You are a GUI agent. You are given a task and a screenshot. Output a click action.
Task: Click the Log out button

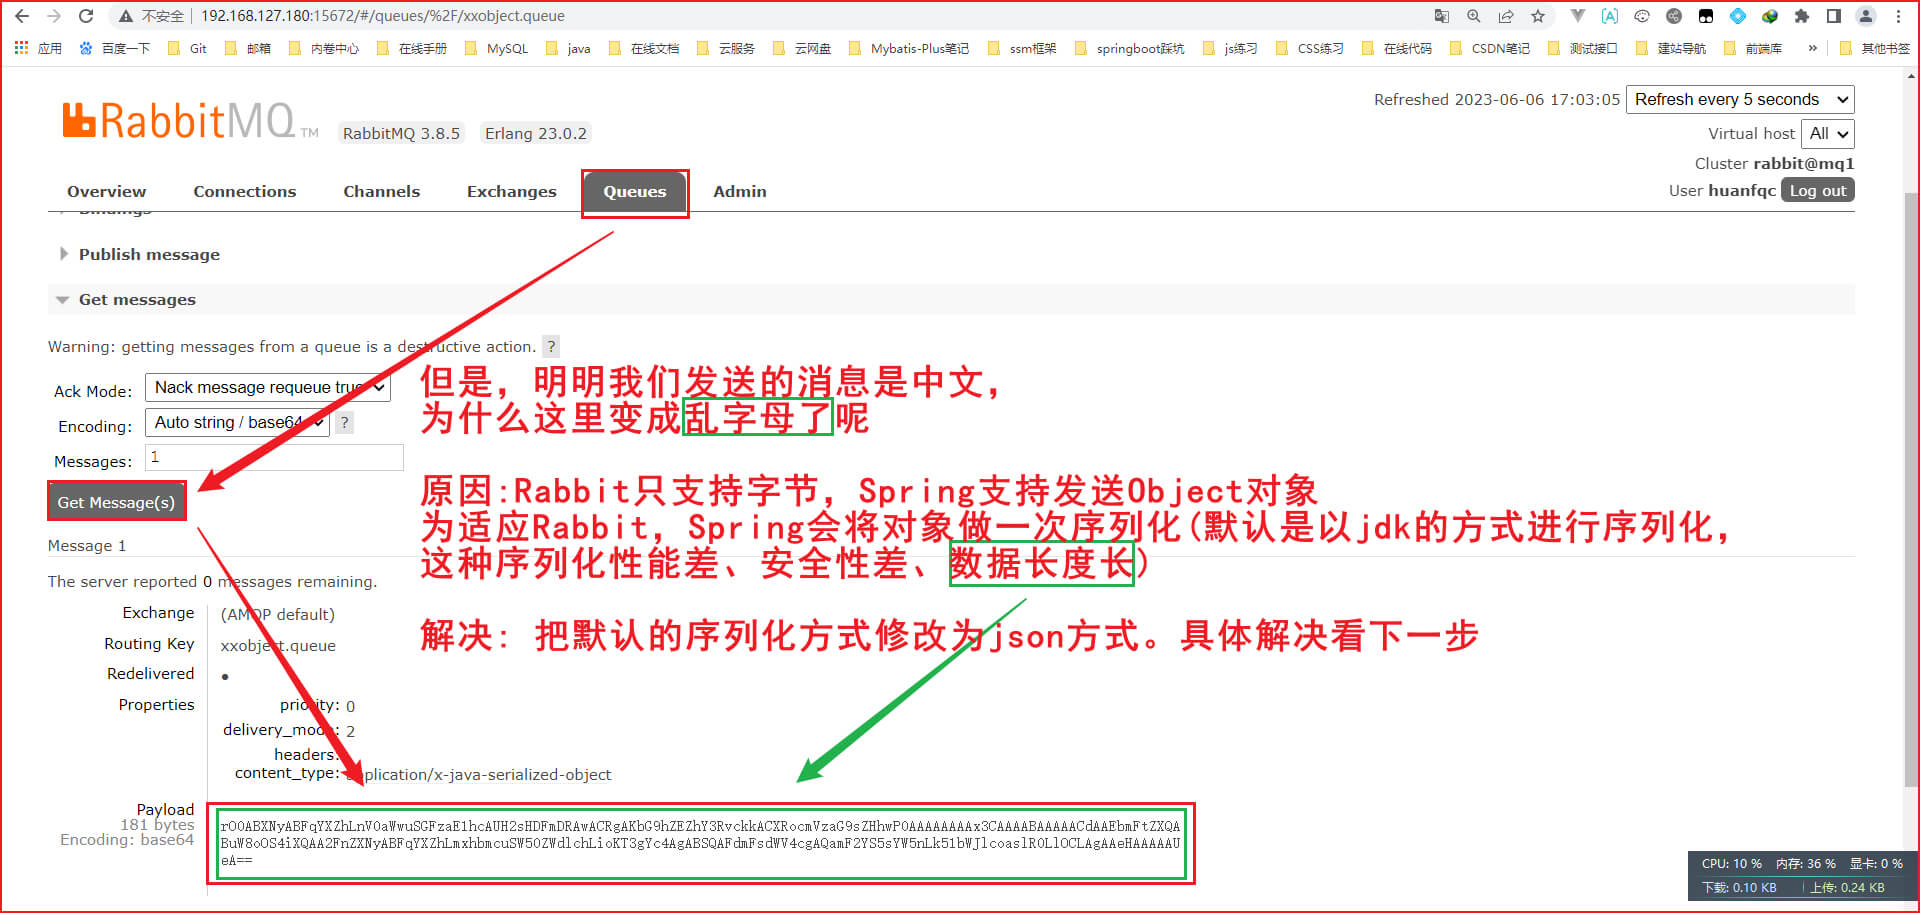point(1817,190)
